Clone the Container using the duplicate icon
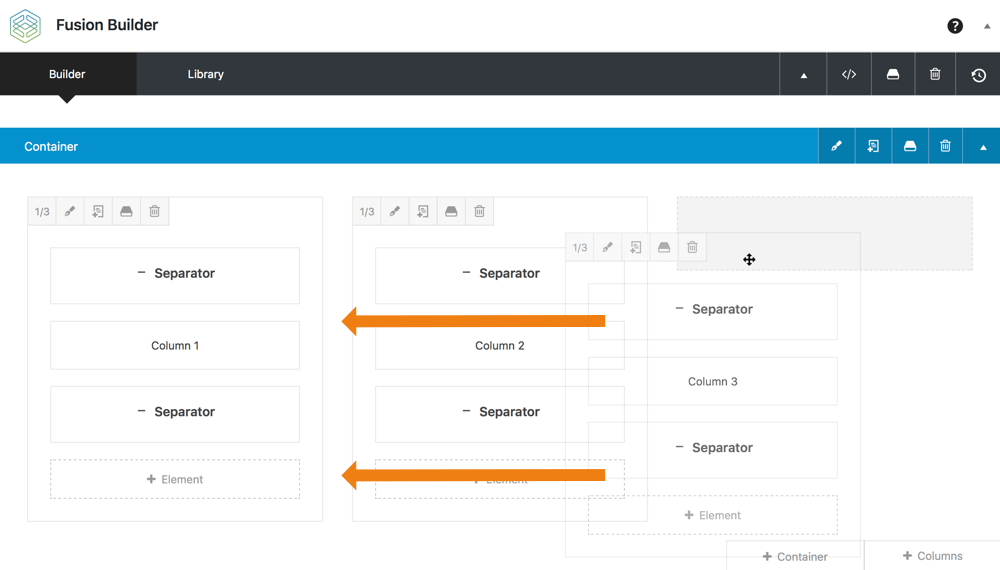Viewport: 1000px width, 570px height. [x=873, y=147]
